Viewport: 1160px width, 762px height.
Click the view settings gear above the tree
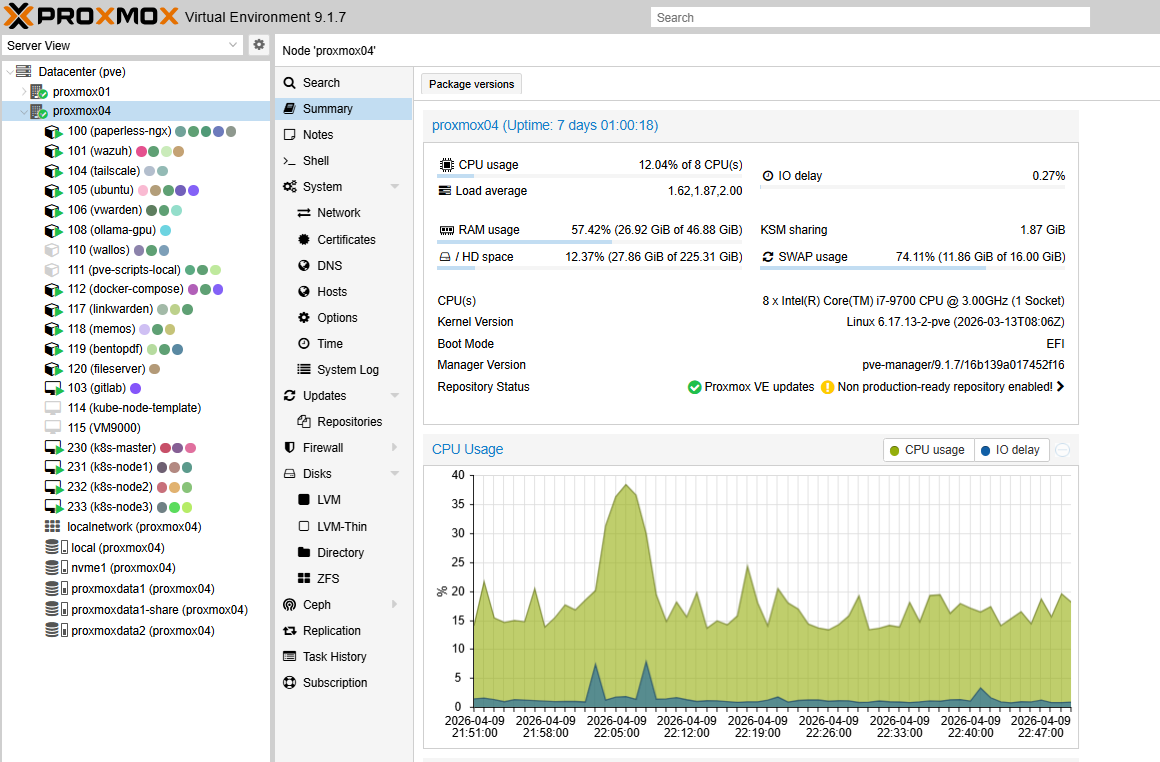click(x=258, y=44)
